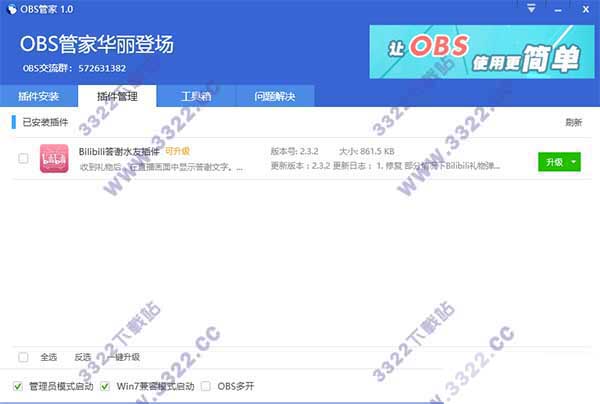
Task: Go to the 问题解决 tab
Action: click(275, 96)
